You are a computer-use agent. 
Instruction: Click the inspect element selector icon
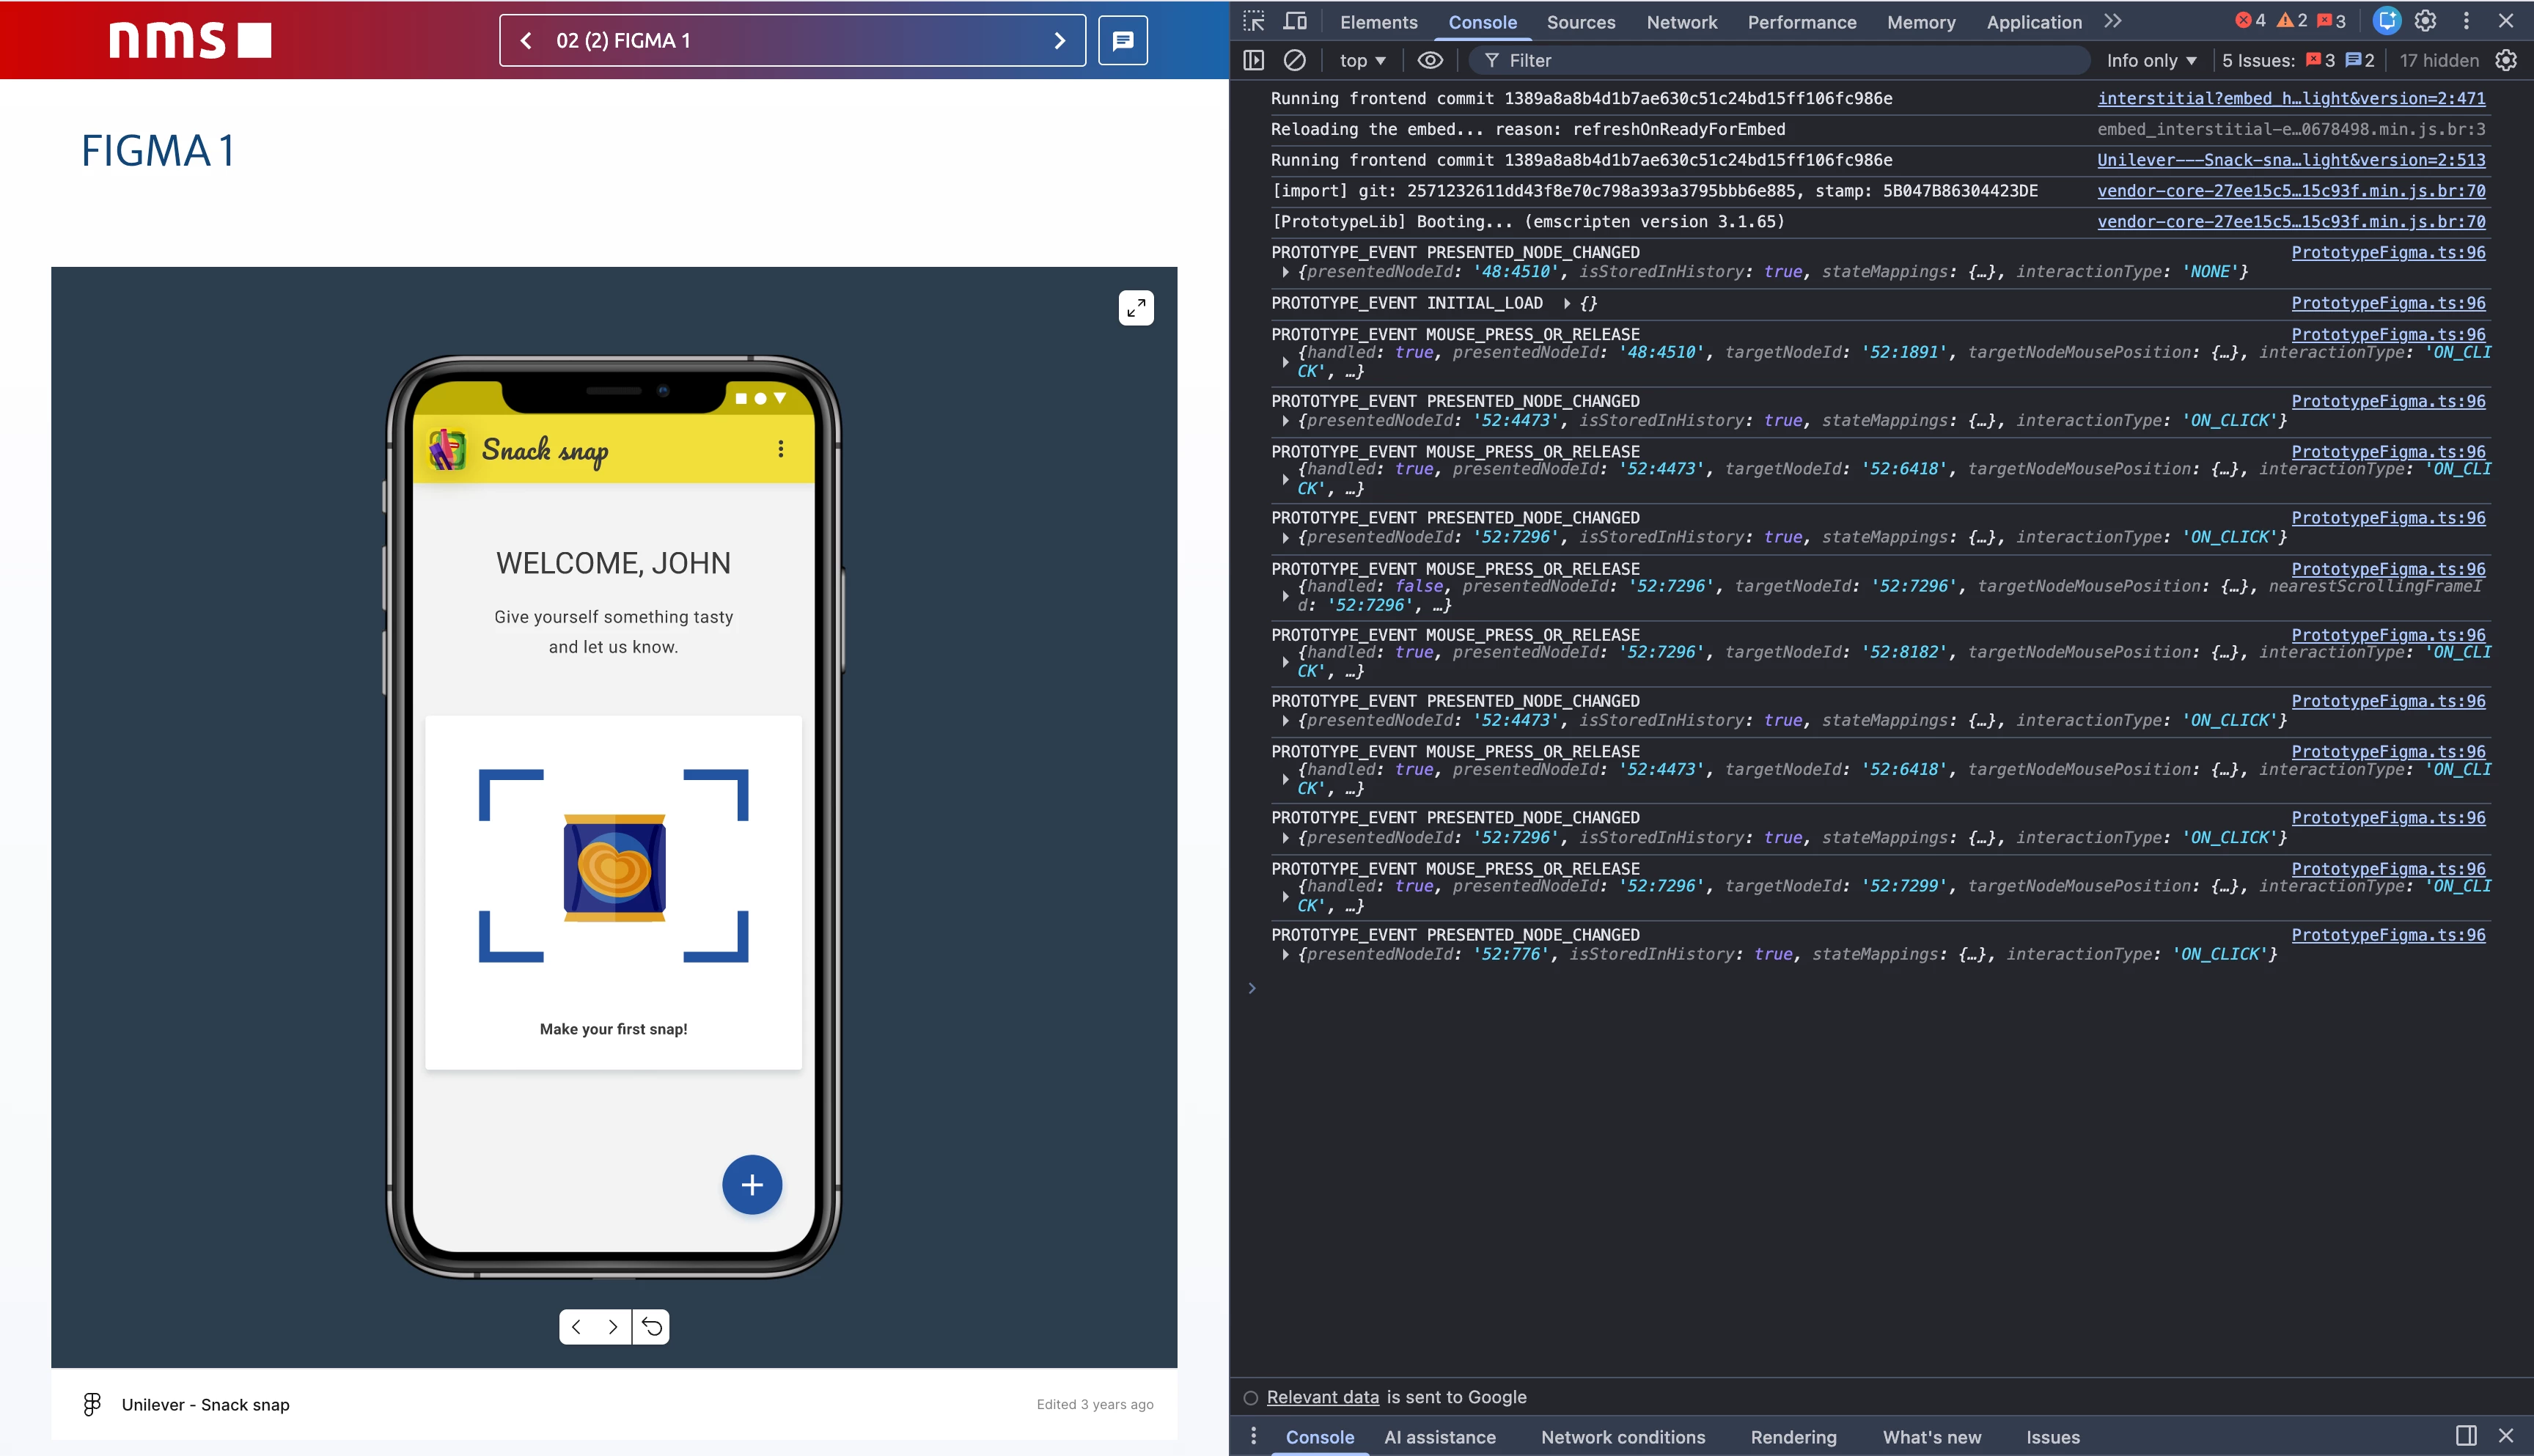[1254, 21]
